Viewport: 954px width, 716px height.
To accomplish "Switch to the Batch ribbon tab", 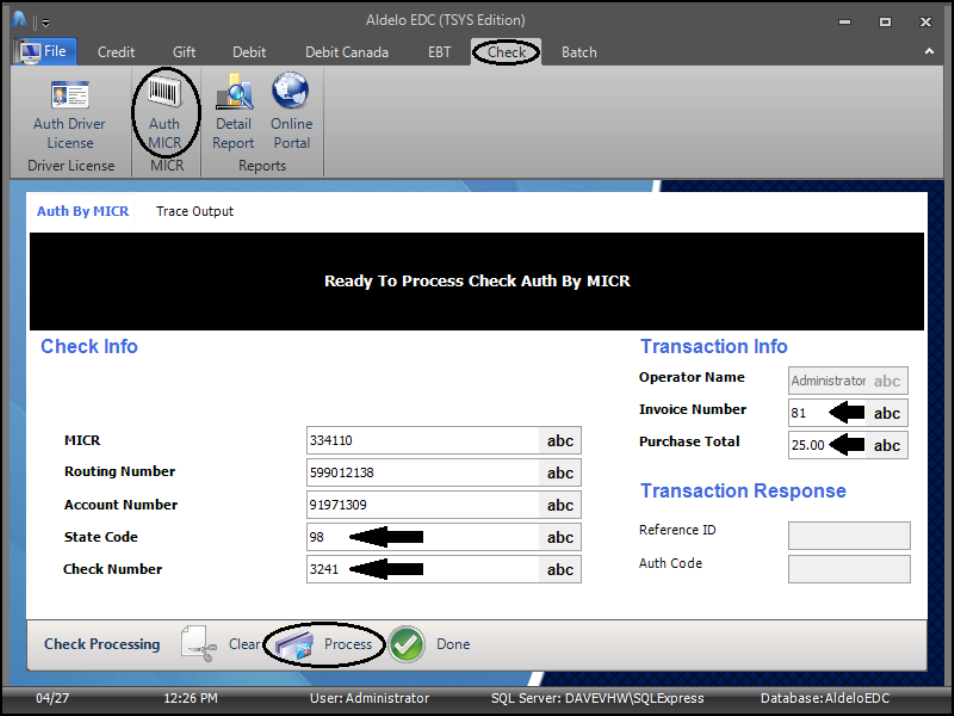I will (x=579, y=52).
